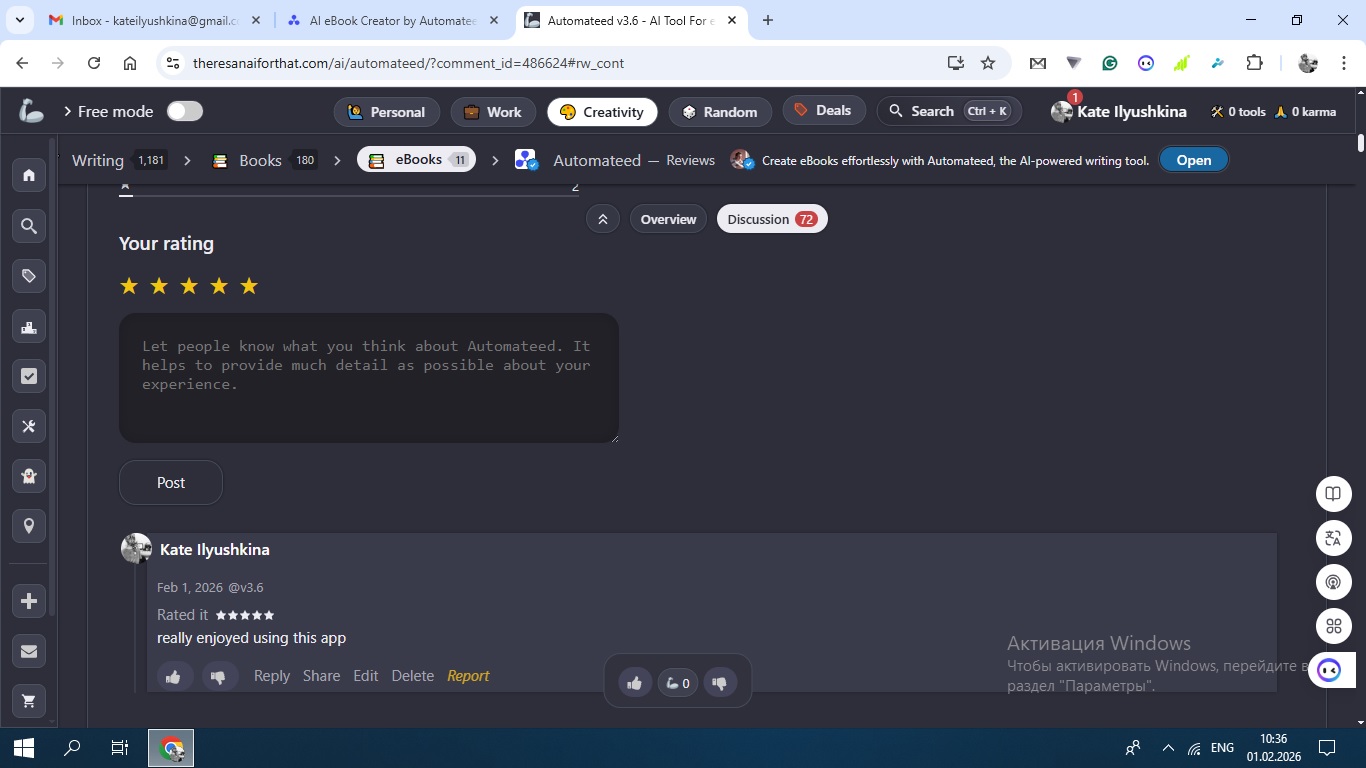The image size is (1366, 768).
Task: Open the wrench tools icon in sidebar
Action: (29, 426)
